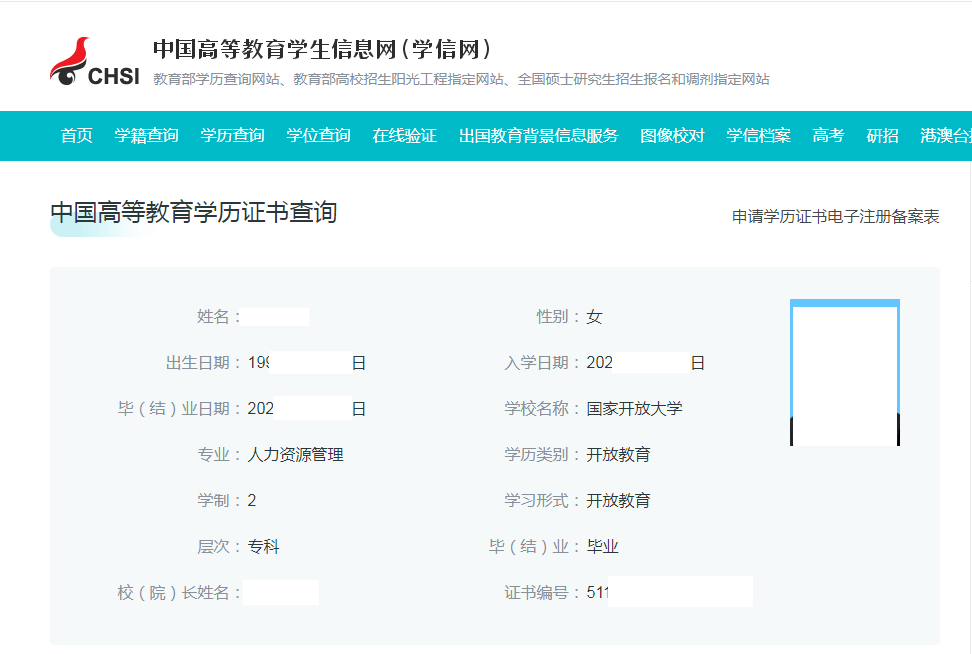Click the 校(院)长姓名 label
Screen dimensions: 972x654
click(179, 593)
